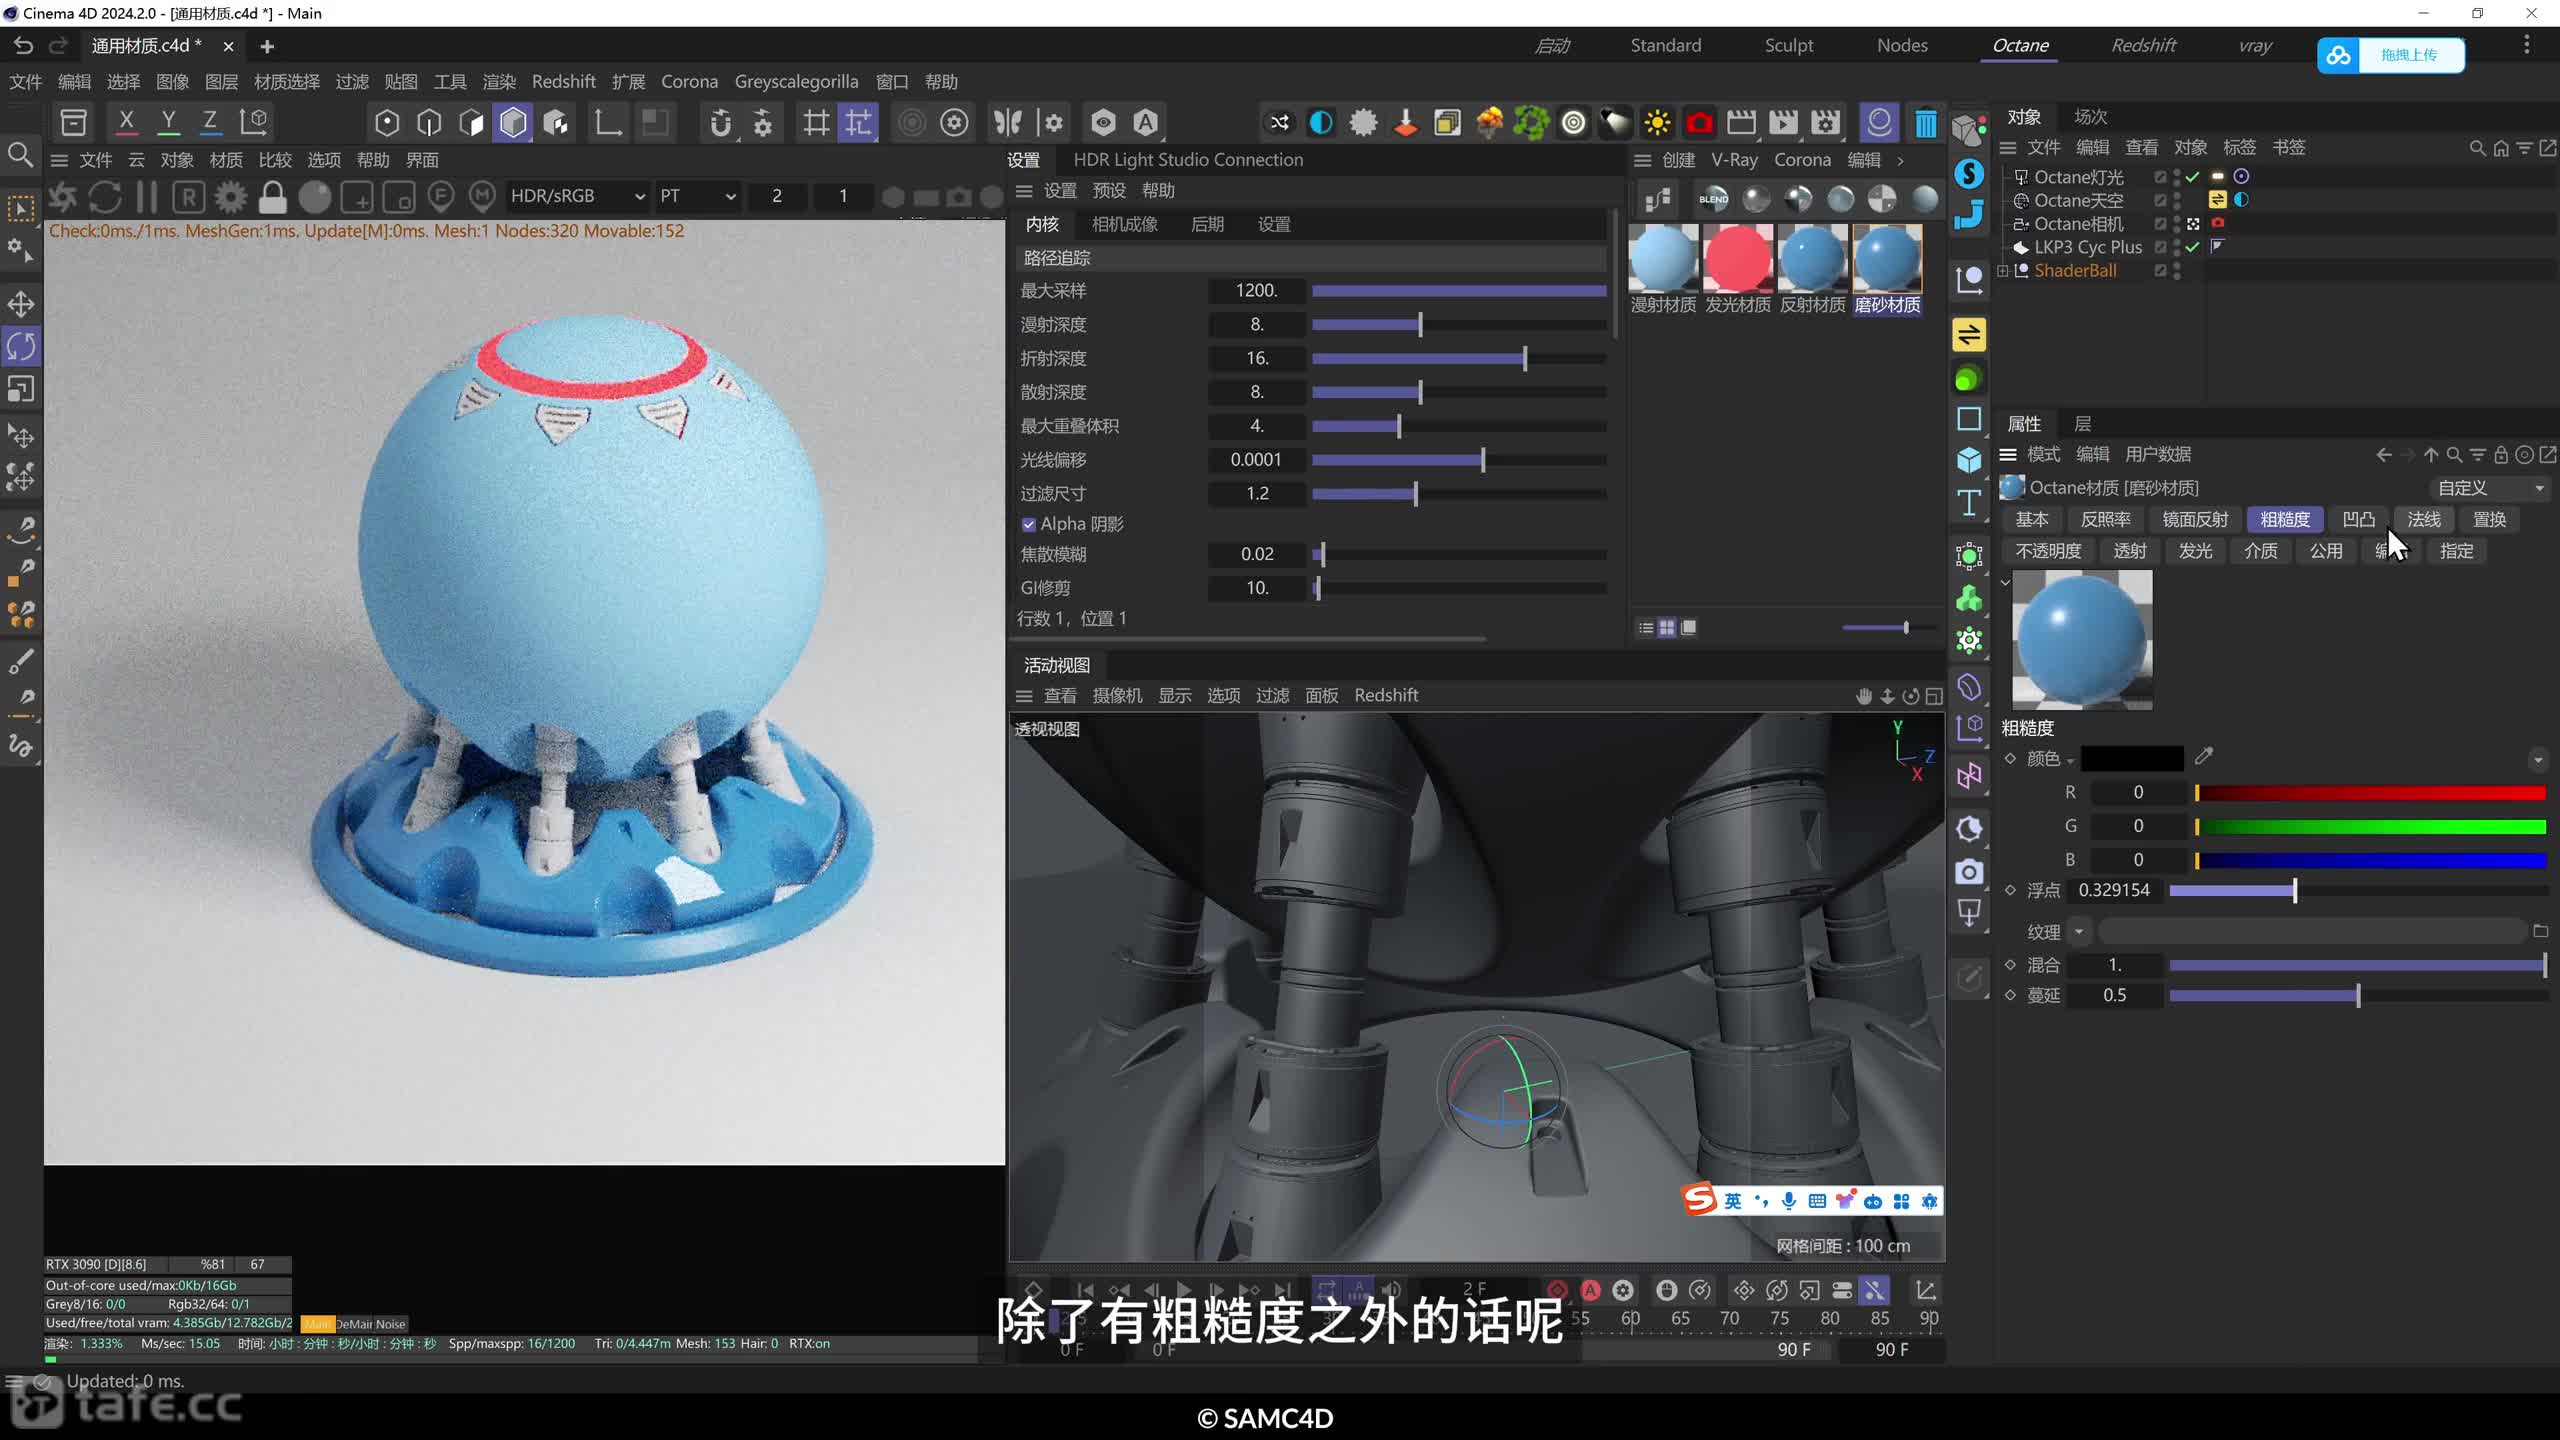Click the undo arrow at top left
The width and height of the screenshot is (2560, 1440).
tap(23, 45)
